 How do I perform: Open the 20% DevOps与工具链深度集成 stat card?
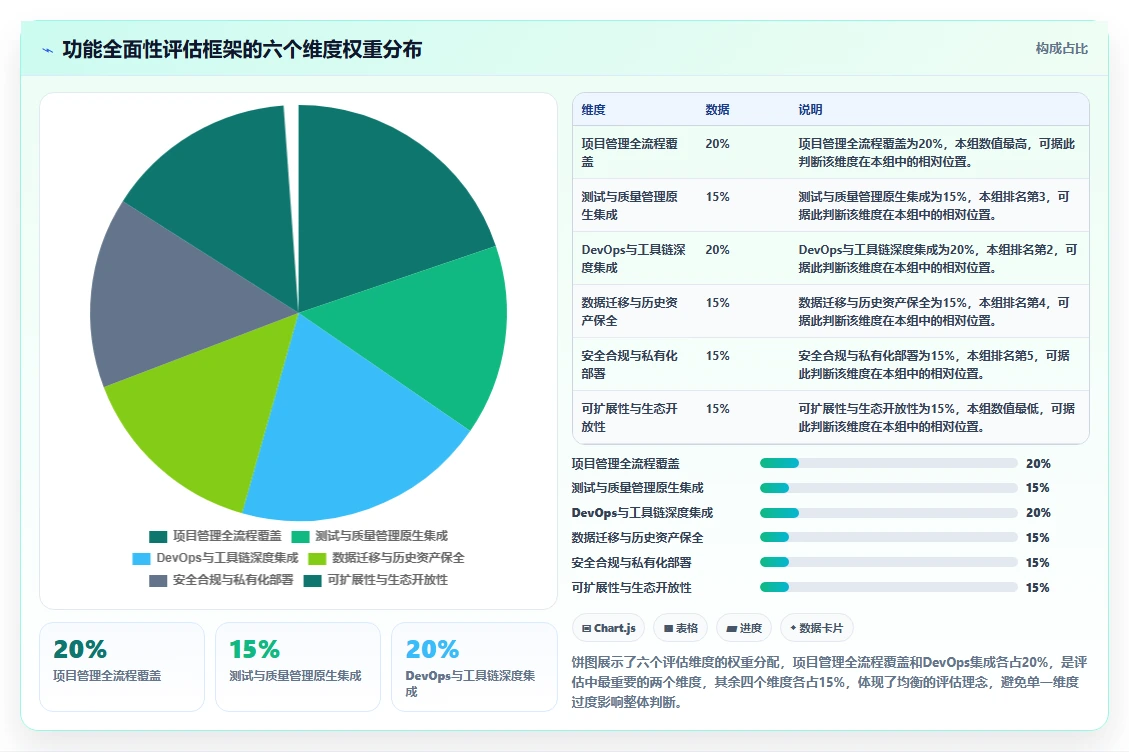coord(474,667)
